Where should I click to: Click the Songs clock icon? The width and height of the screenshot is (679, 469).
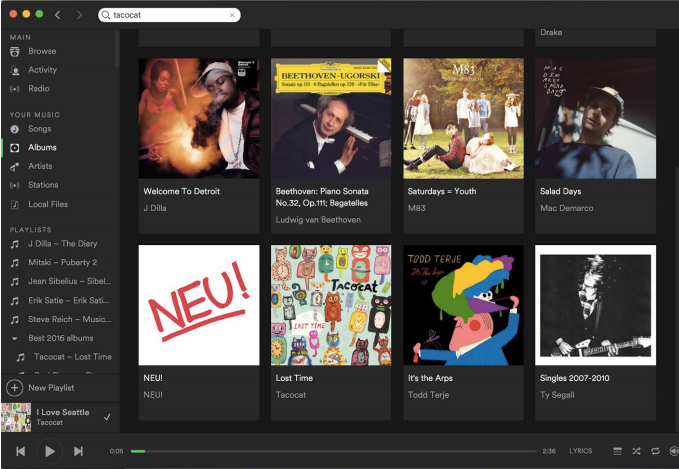[x=15, y=129]
